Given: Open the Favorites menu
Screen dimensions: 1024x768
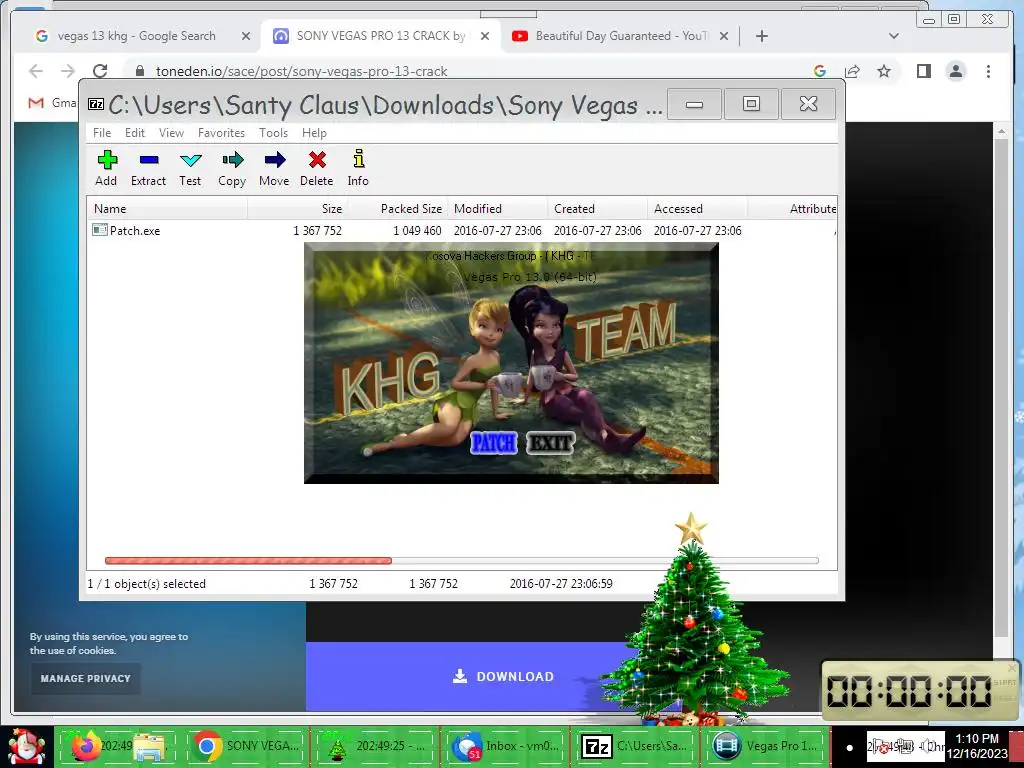Looking at the screenshot, I should (x=221, y=133).
